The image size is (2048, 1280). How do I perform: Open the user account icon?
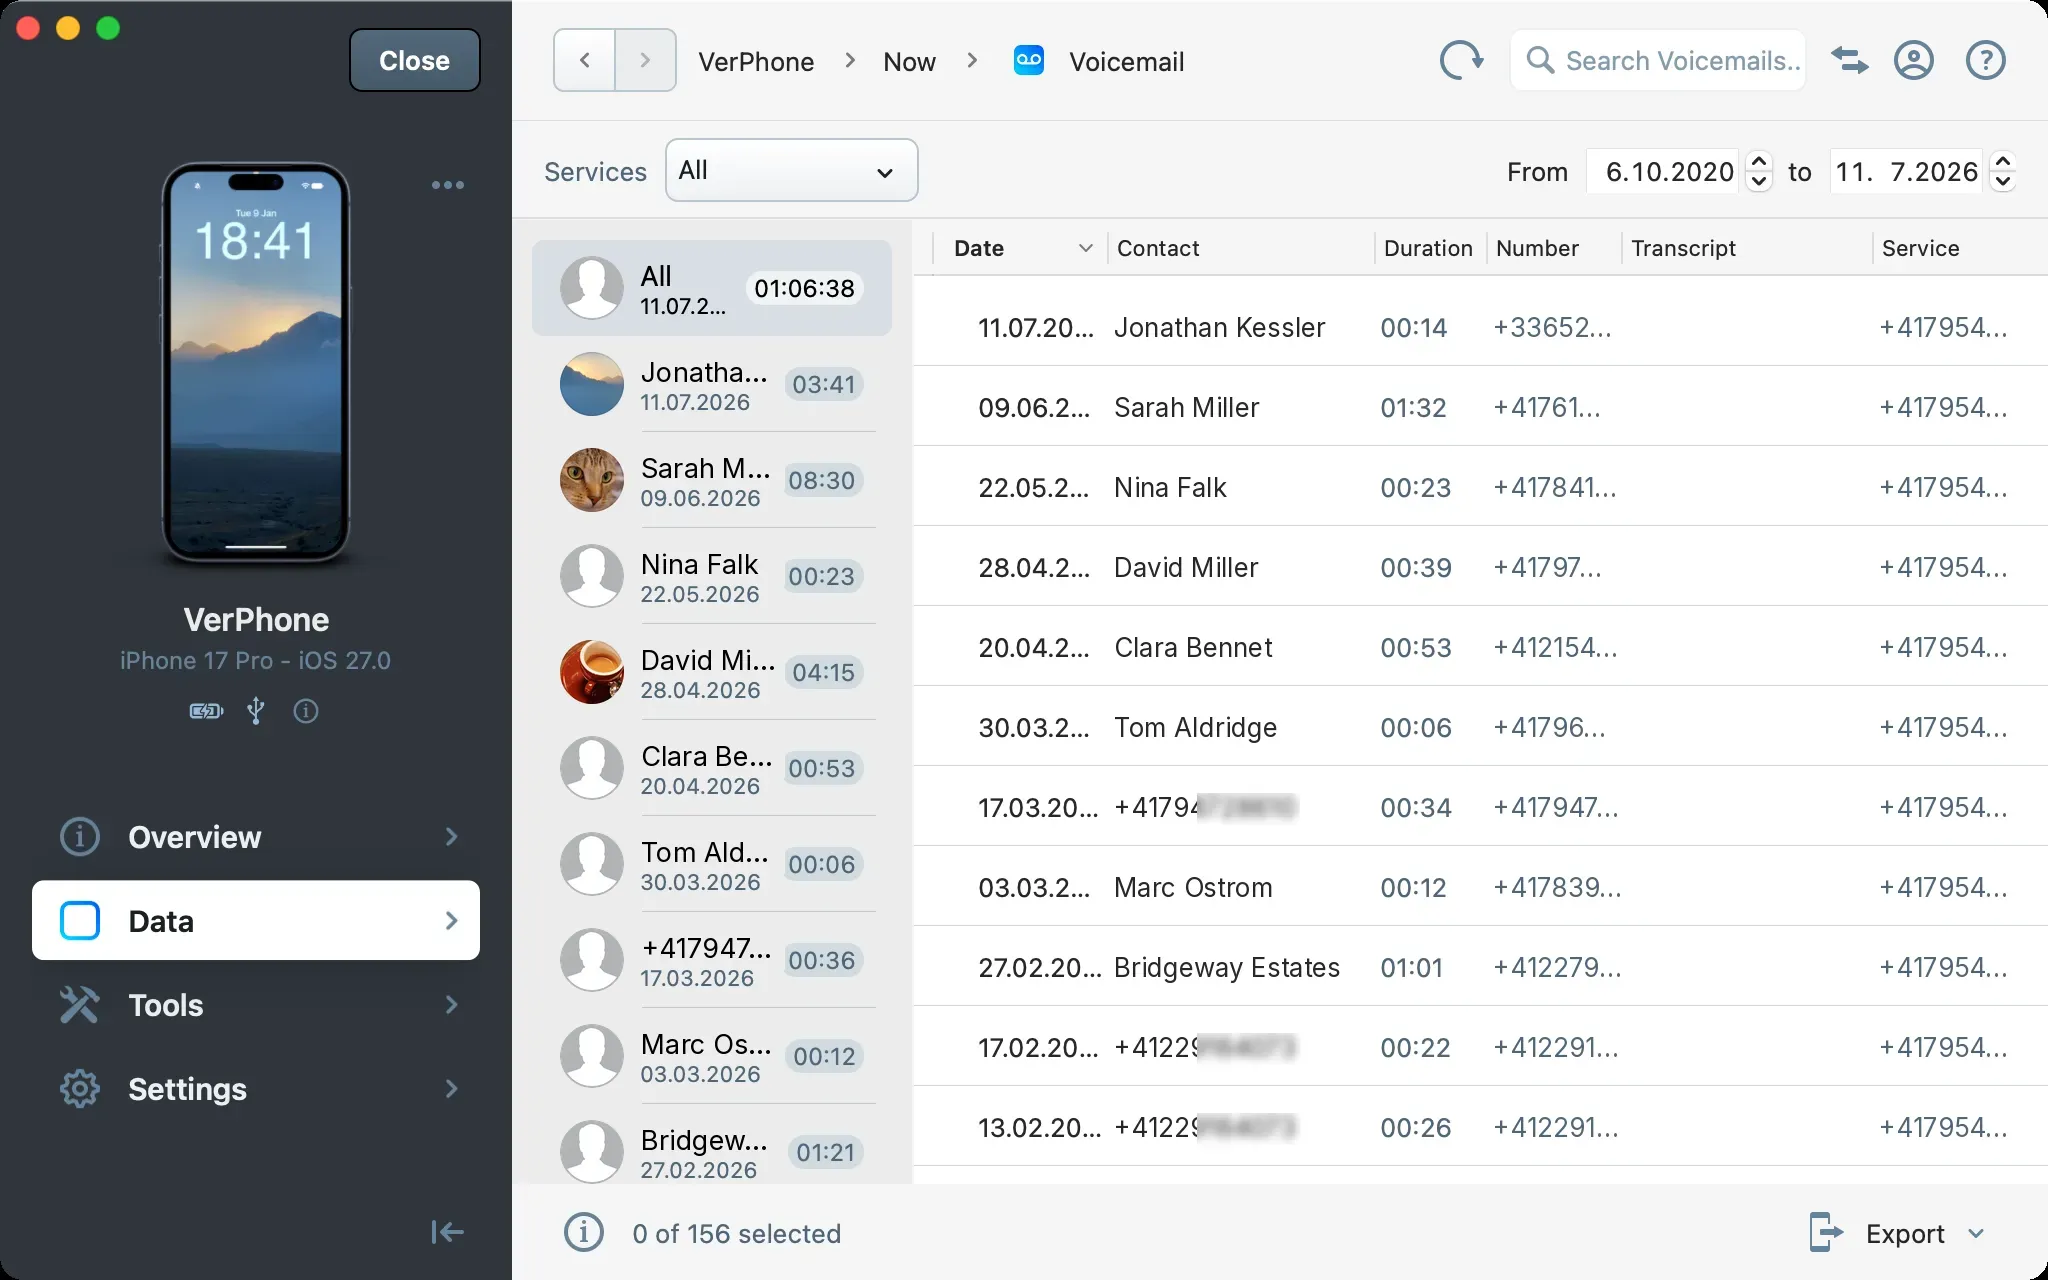click(x=1913, y=61)
